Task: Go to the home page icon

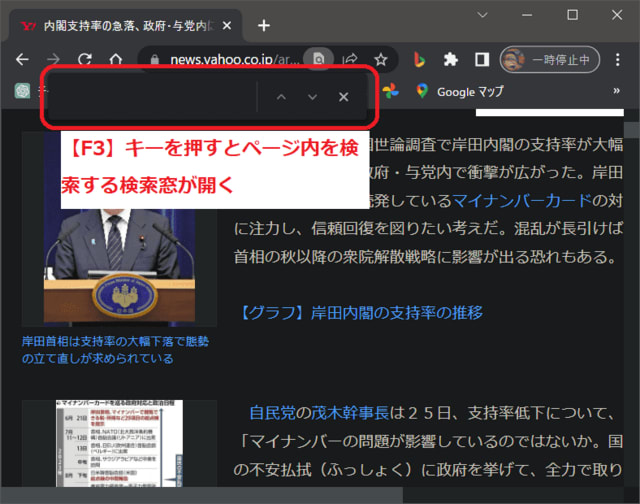Action: (116, 60)
